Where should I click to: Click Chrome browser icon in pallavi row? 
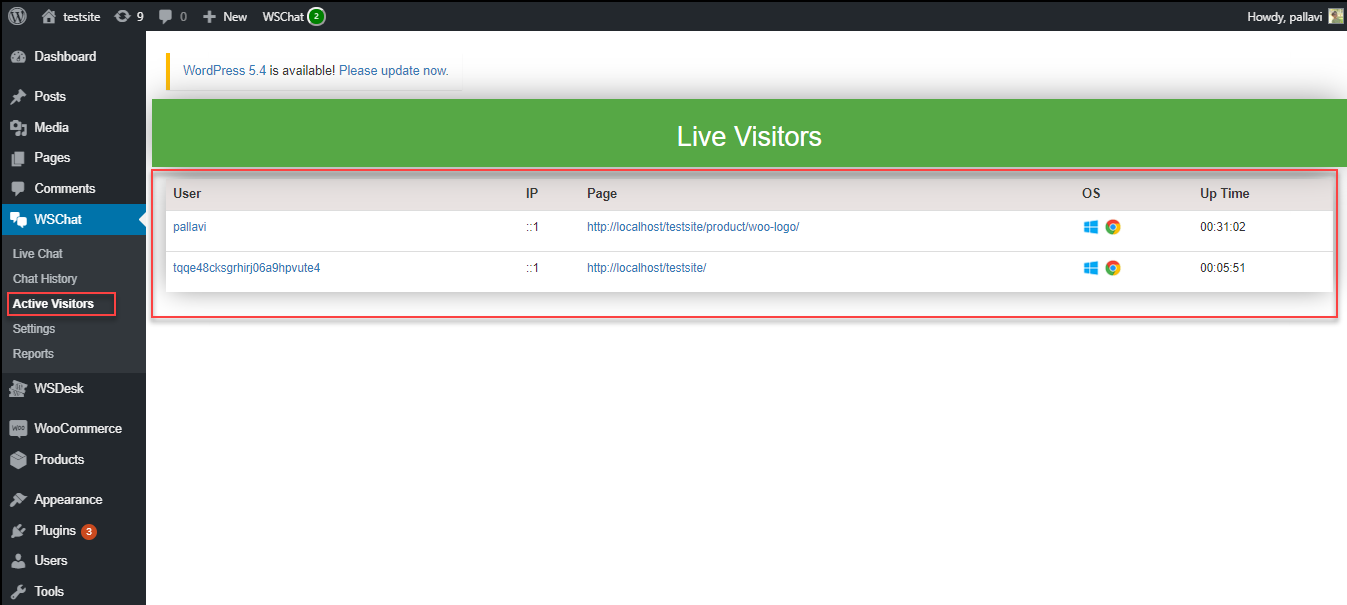click(1113, 227)
